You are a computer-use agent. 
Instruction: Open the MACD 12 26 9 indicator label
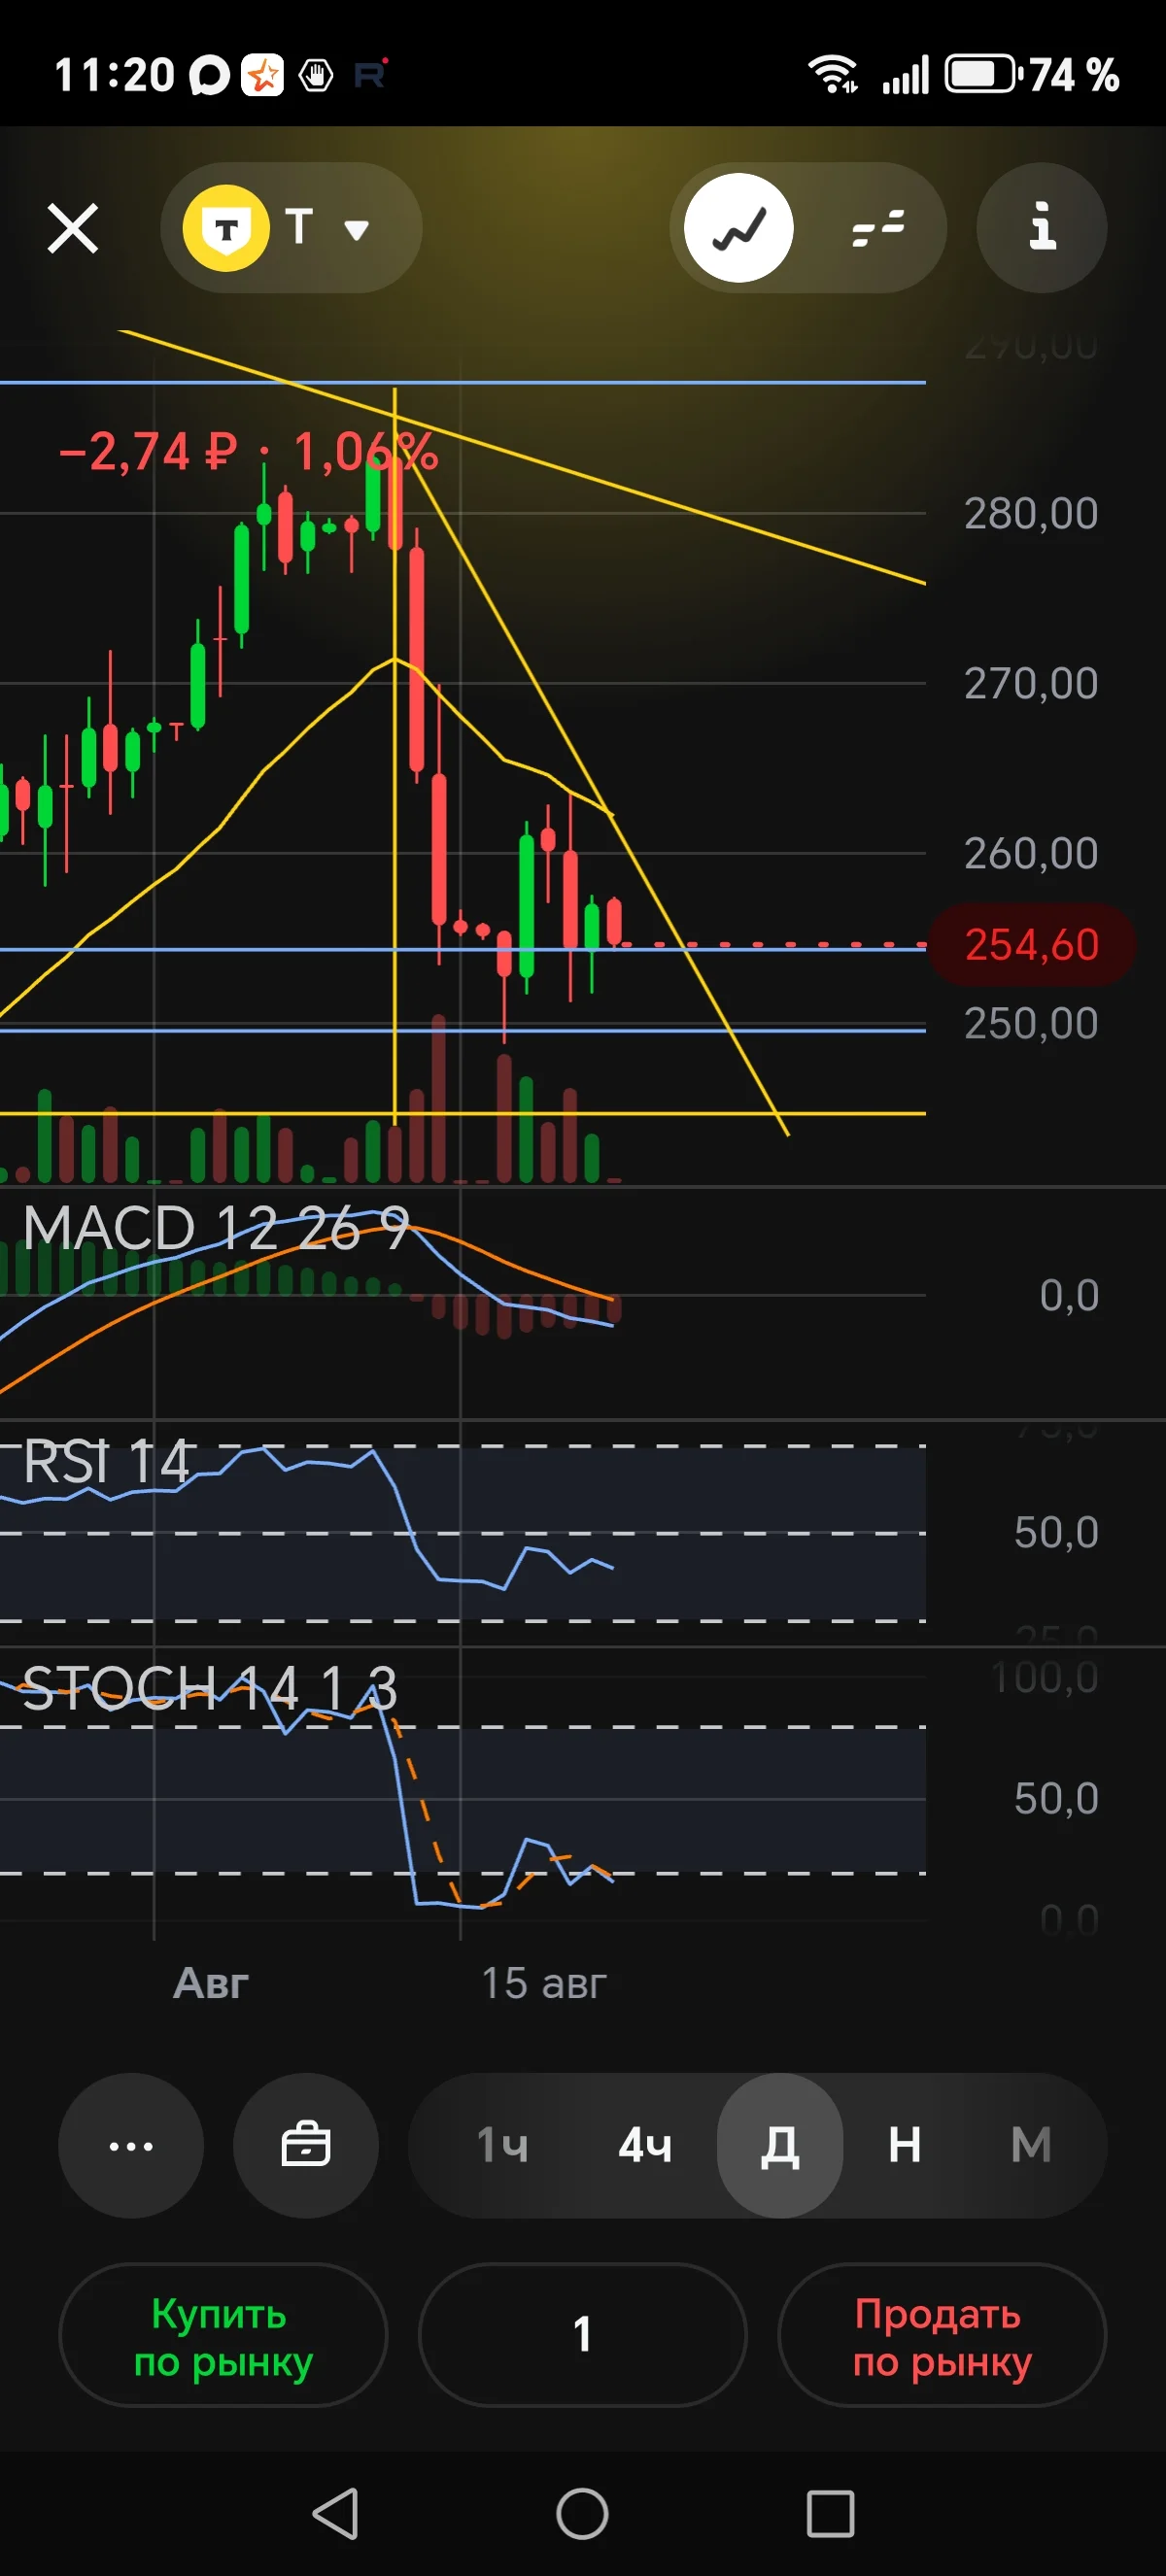216,1227
